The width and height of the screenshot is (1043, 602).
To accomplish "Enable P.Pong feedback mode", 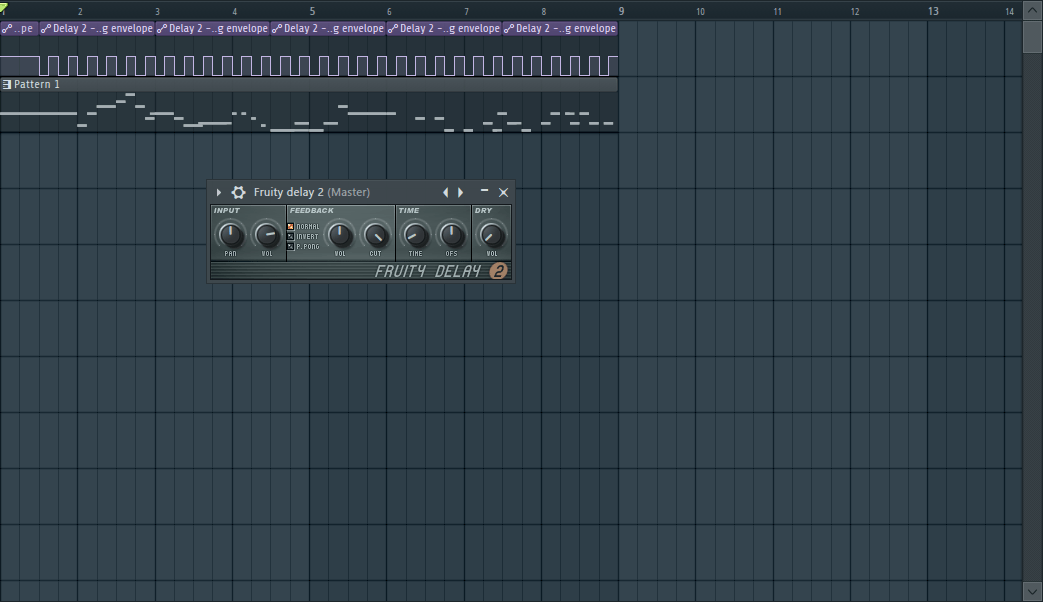I will pyautogui.click(x=291, y=246).
